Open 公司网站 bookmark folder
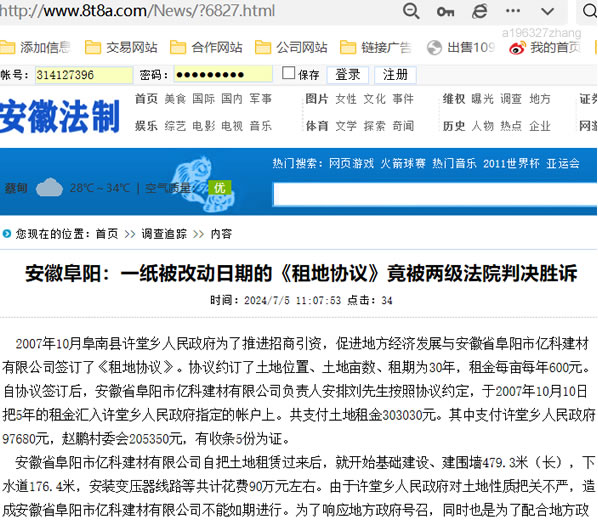Image resolution: width=598 pixels, height=520 pixels. coord(291,47)
